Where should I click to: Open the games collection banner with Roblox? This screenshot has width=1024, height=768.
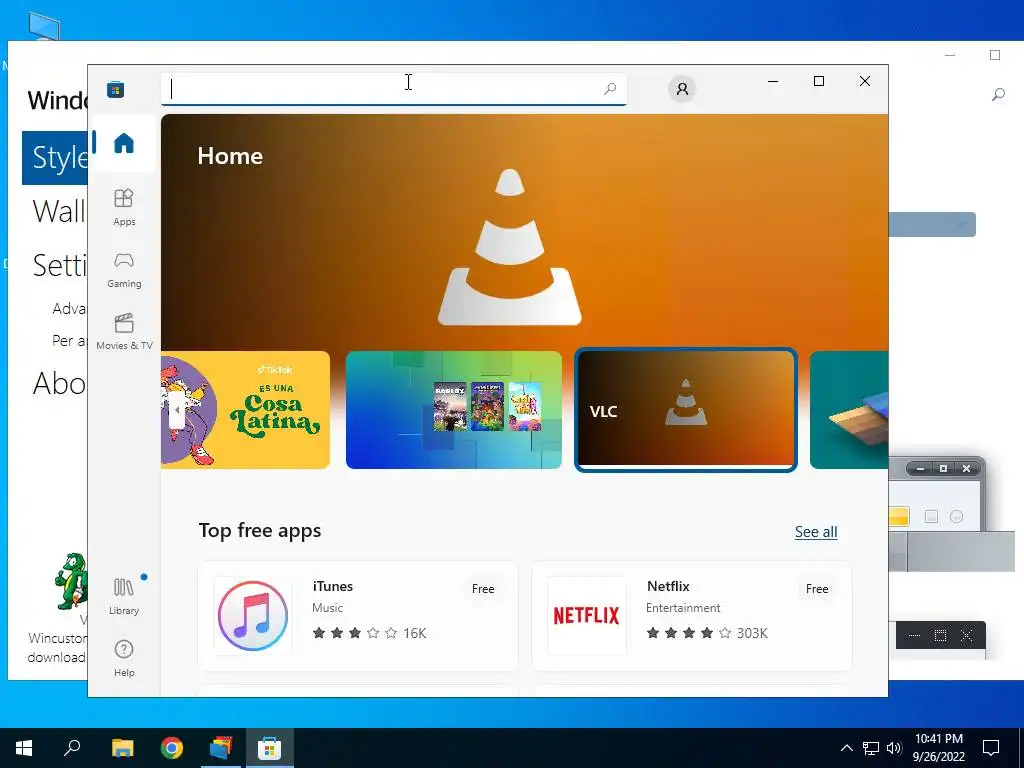point(454,410)
